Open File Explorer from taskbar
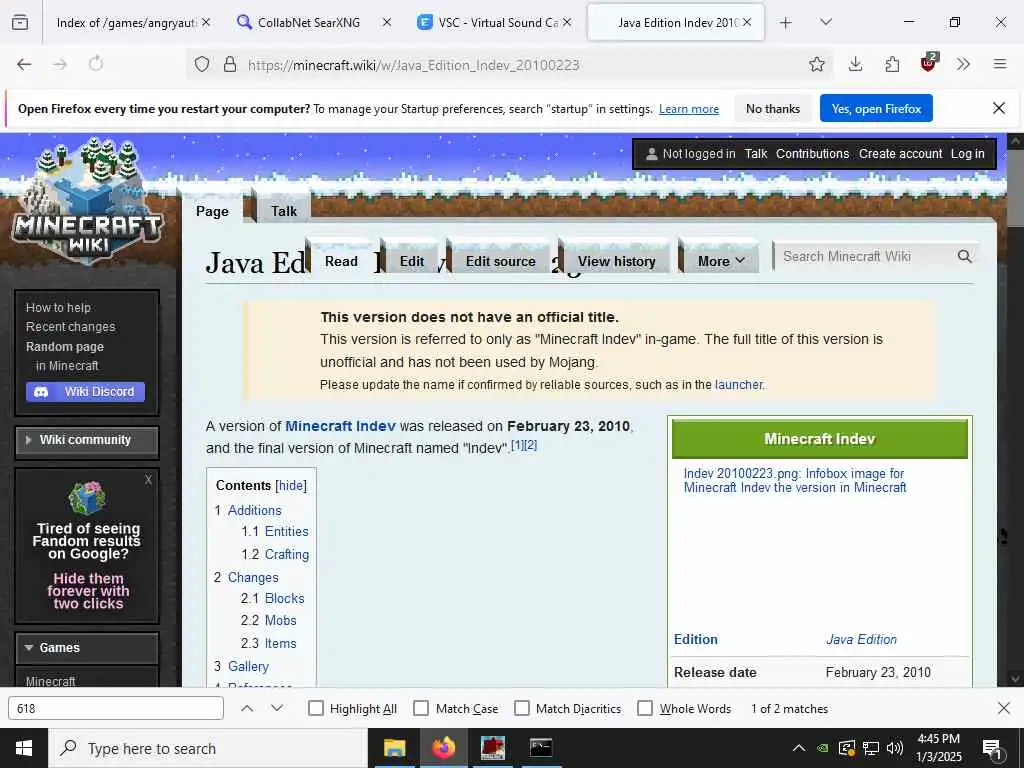This screenshot has height=768, width=1024. pyautogui.click(x=394, y=748)
